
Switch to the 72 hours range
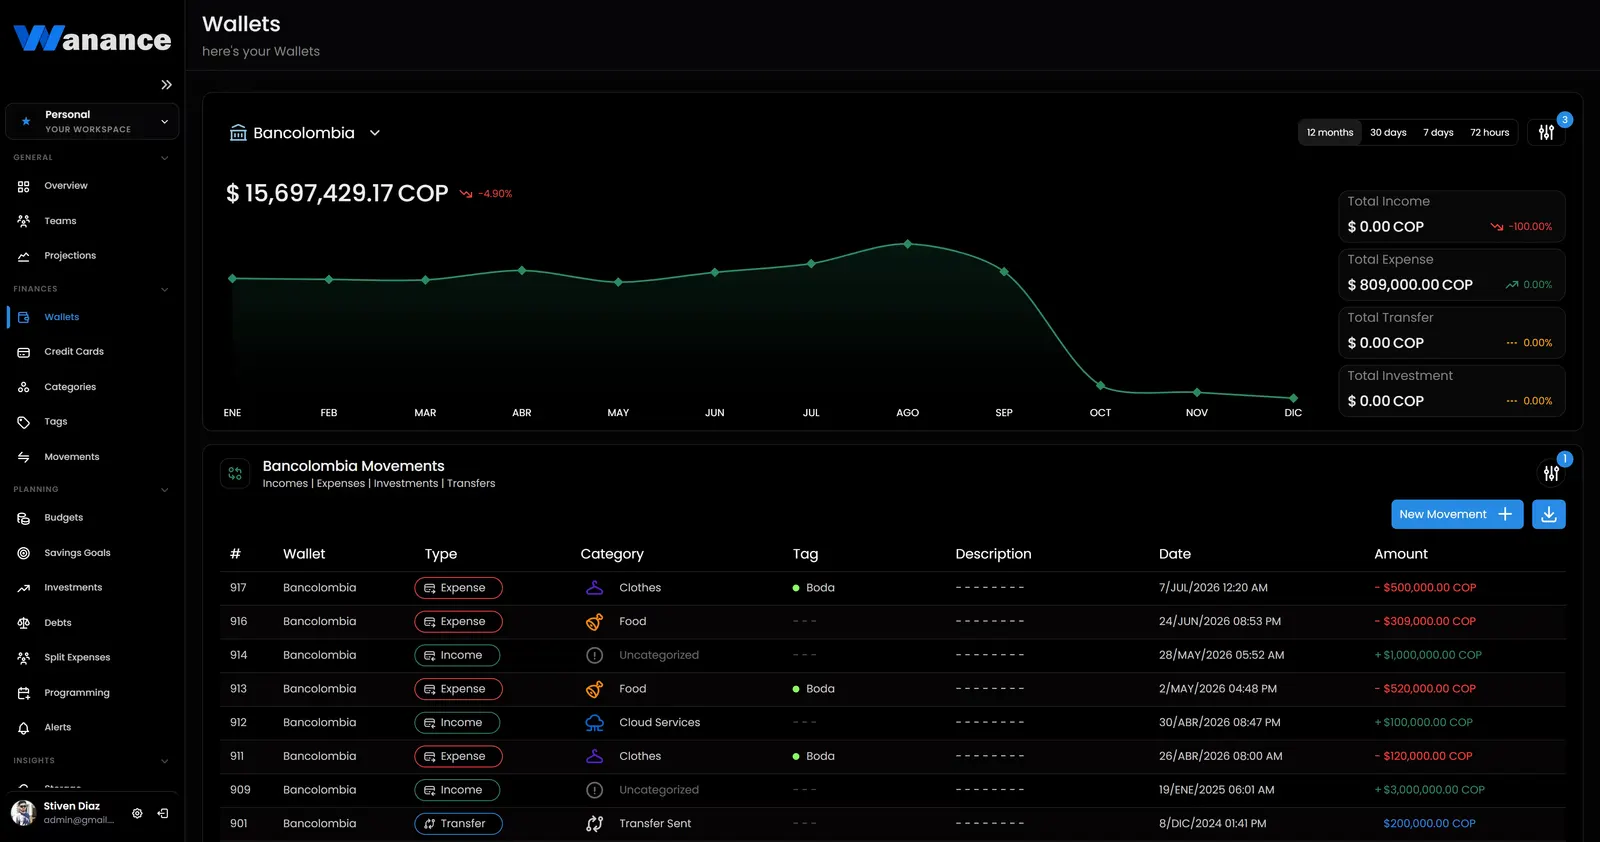coord(1490,132)
